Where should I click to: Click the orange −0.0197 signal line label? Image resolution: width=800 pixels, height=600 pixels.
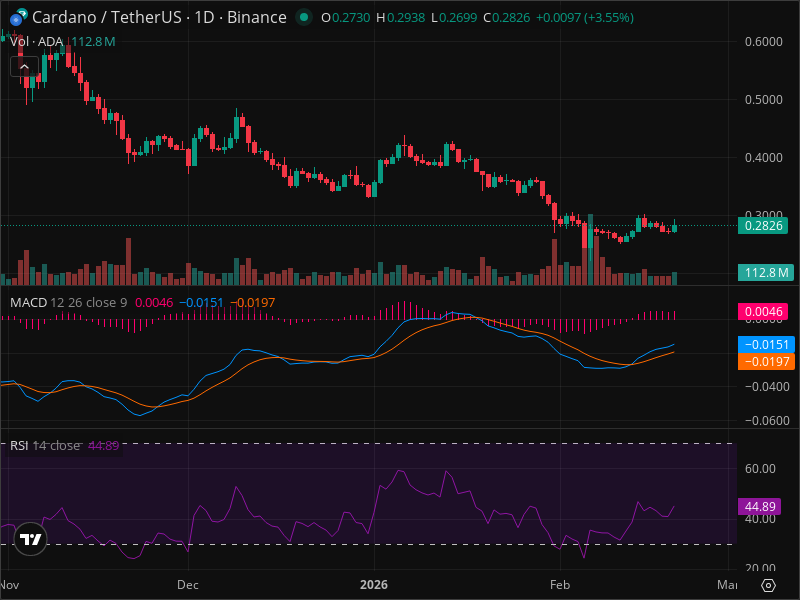[766, 362]
